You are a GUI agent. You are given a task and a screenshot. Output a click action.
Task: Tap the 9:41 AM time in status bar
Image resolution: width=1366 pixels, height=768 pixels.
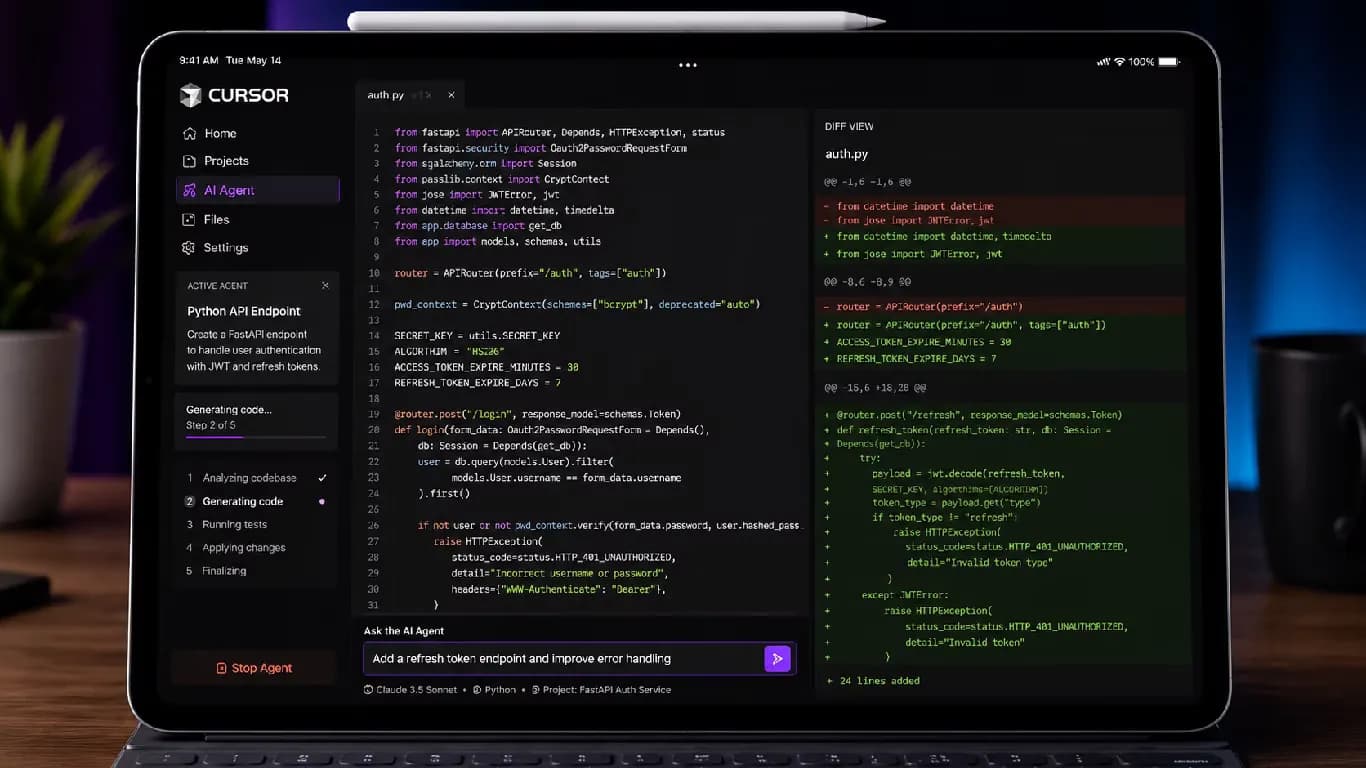199,61
